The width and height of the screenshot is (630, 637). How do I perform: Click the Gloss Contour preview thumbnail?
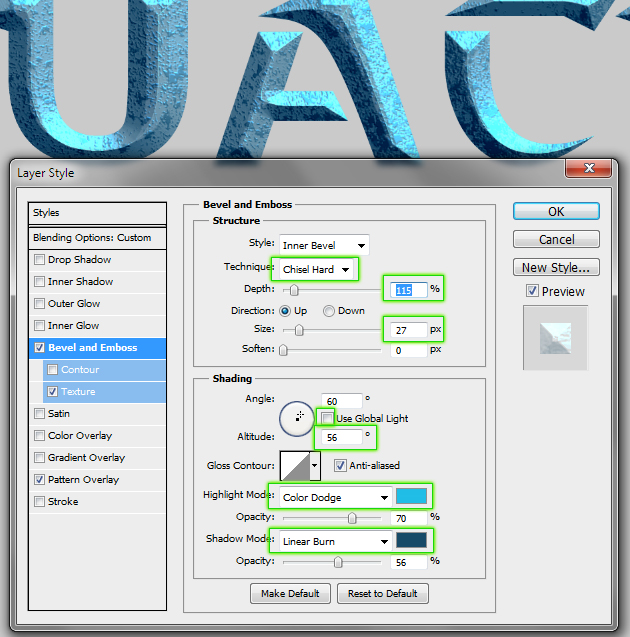tap(295, 465)
